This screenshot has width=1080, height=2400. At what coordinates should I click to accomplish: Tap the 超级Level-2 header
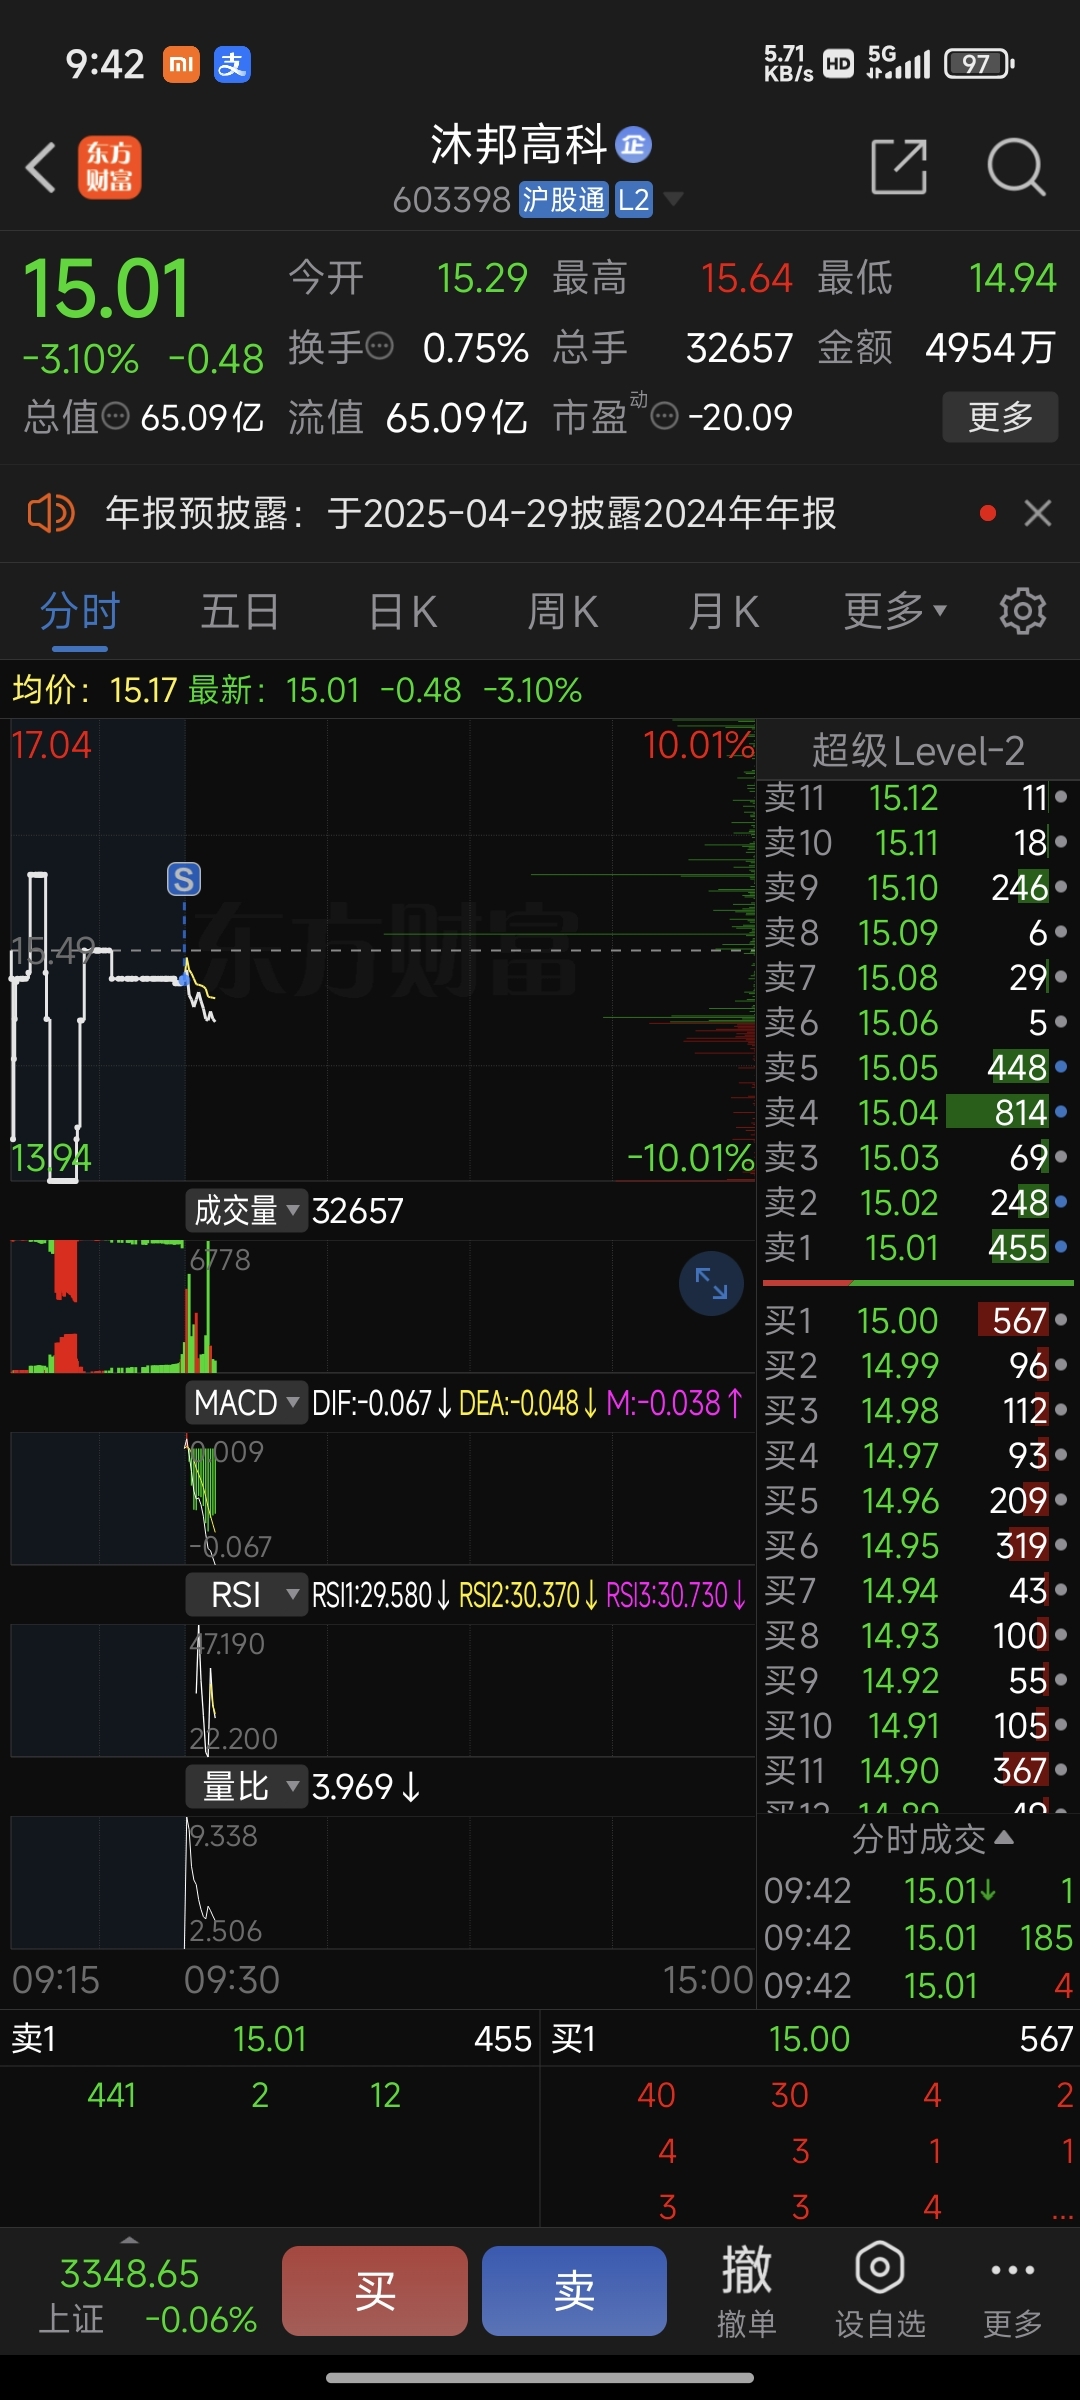pos(918,750)
